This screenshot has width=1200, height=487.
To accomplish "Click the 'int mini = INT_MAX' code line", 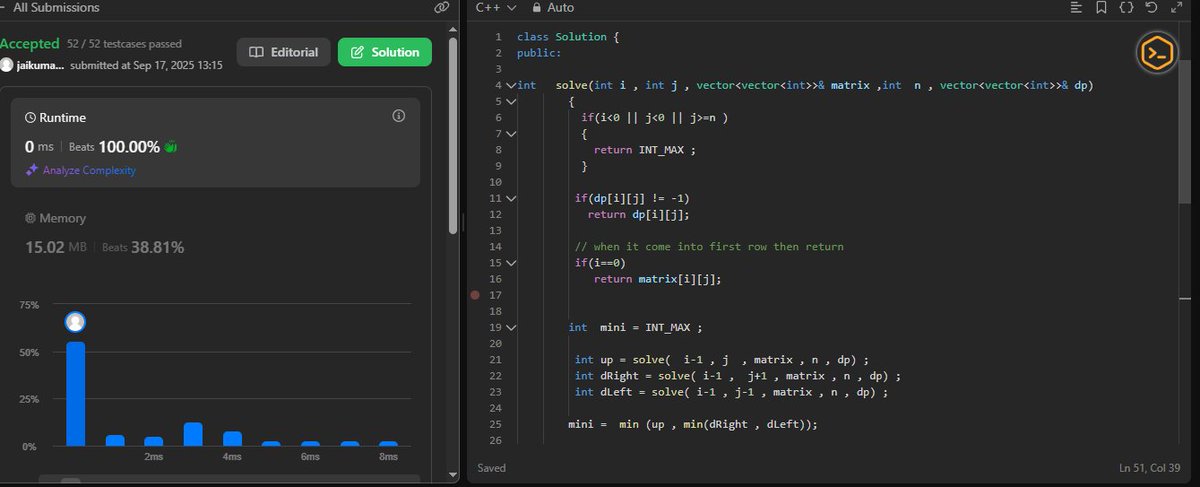I will pos(636,327).
